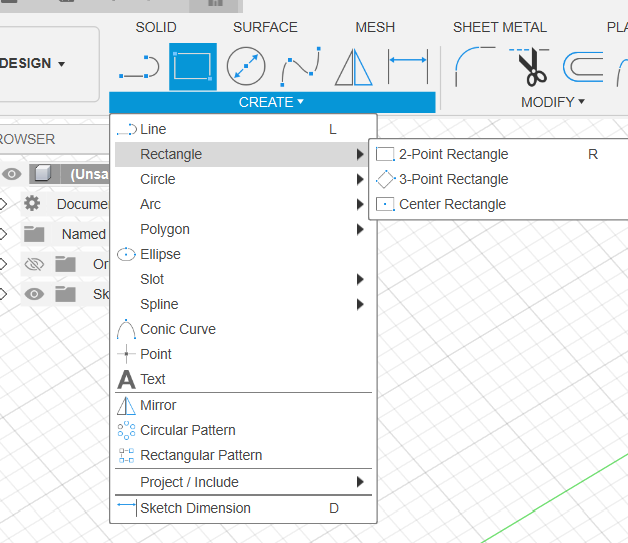Choose Line from the Create menu
Viewport: 628px width, 543px height.
point(244,129)
